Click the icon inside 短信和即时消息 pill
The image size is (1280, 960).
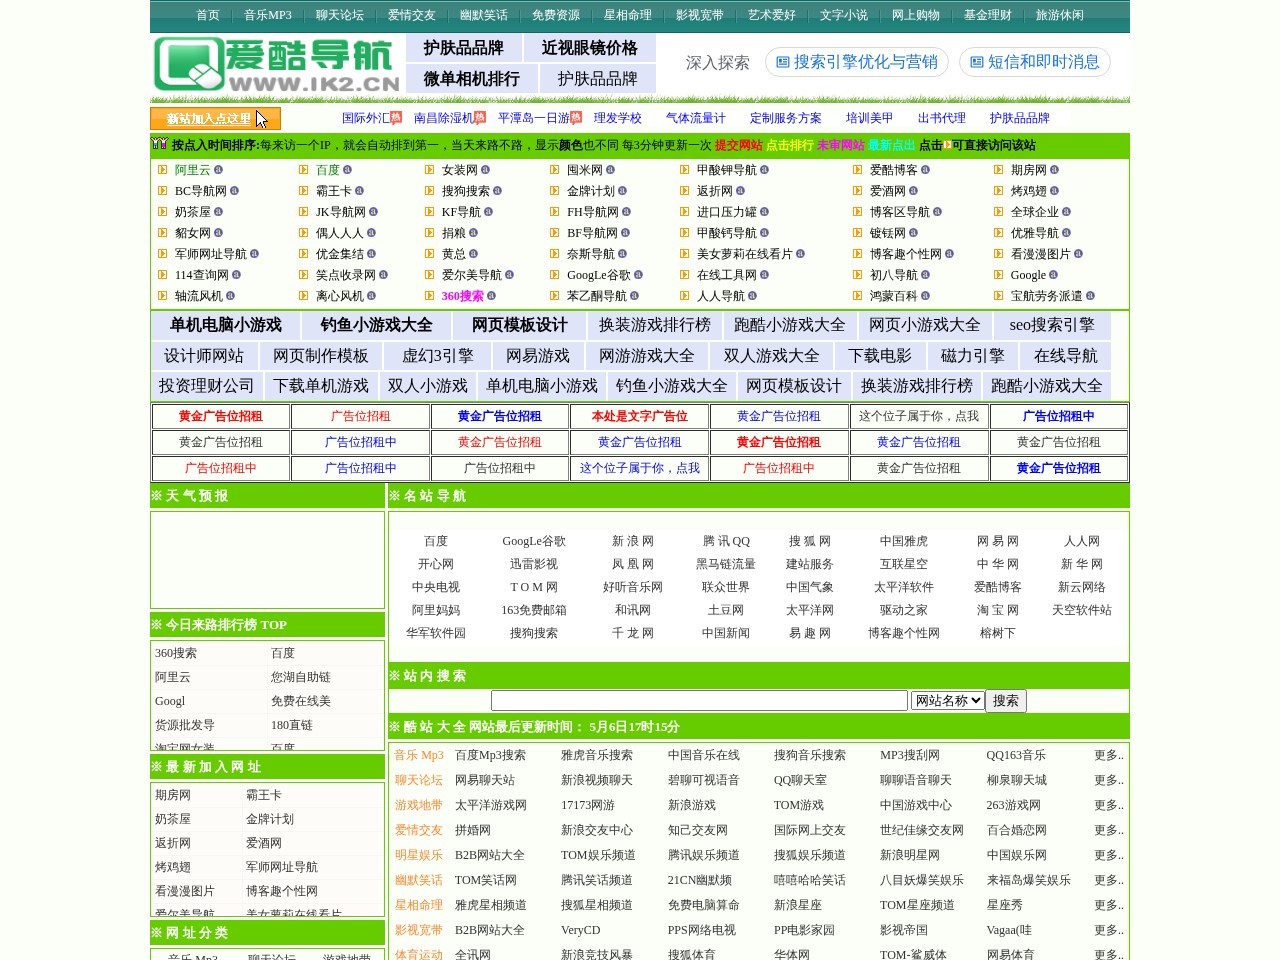[x=977, y=62]
